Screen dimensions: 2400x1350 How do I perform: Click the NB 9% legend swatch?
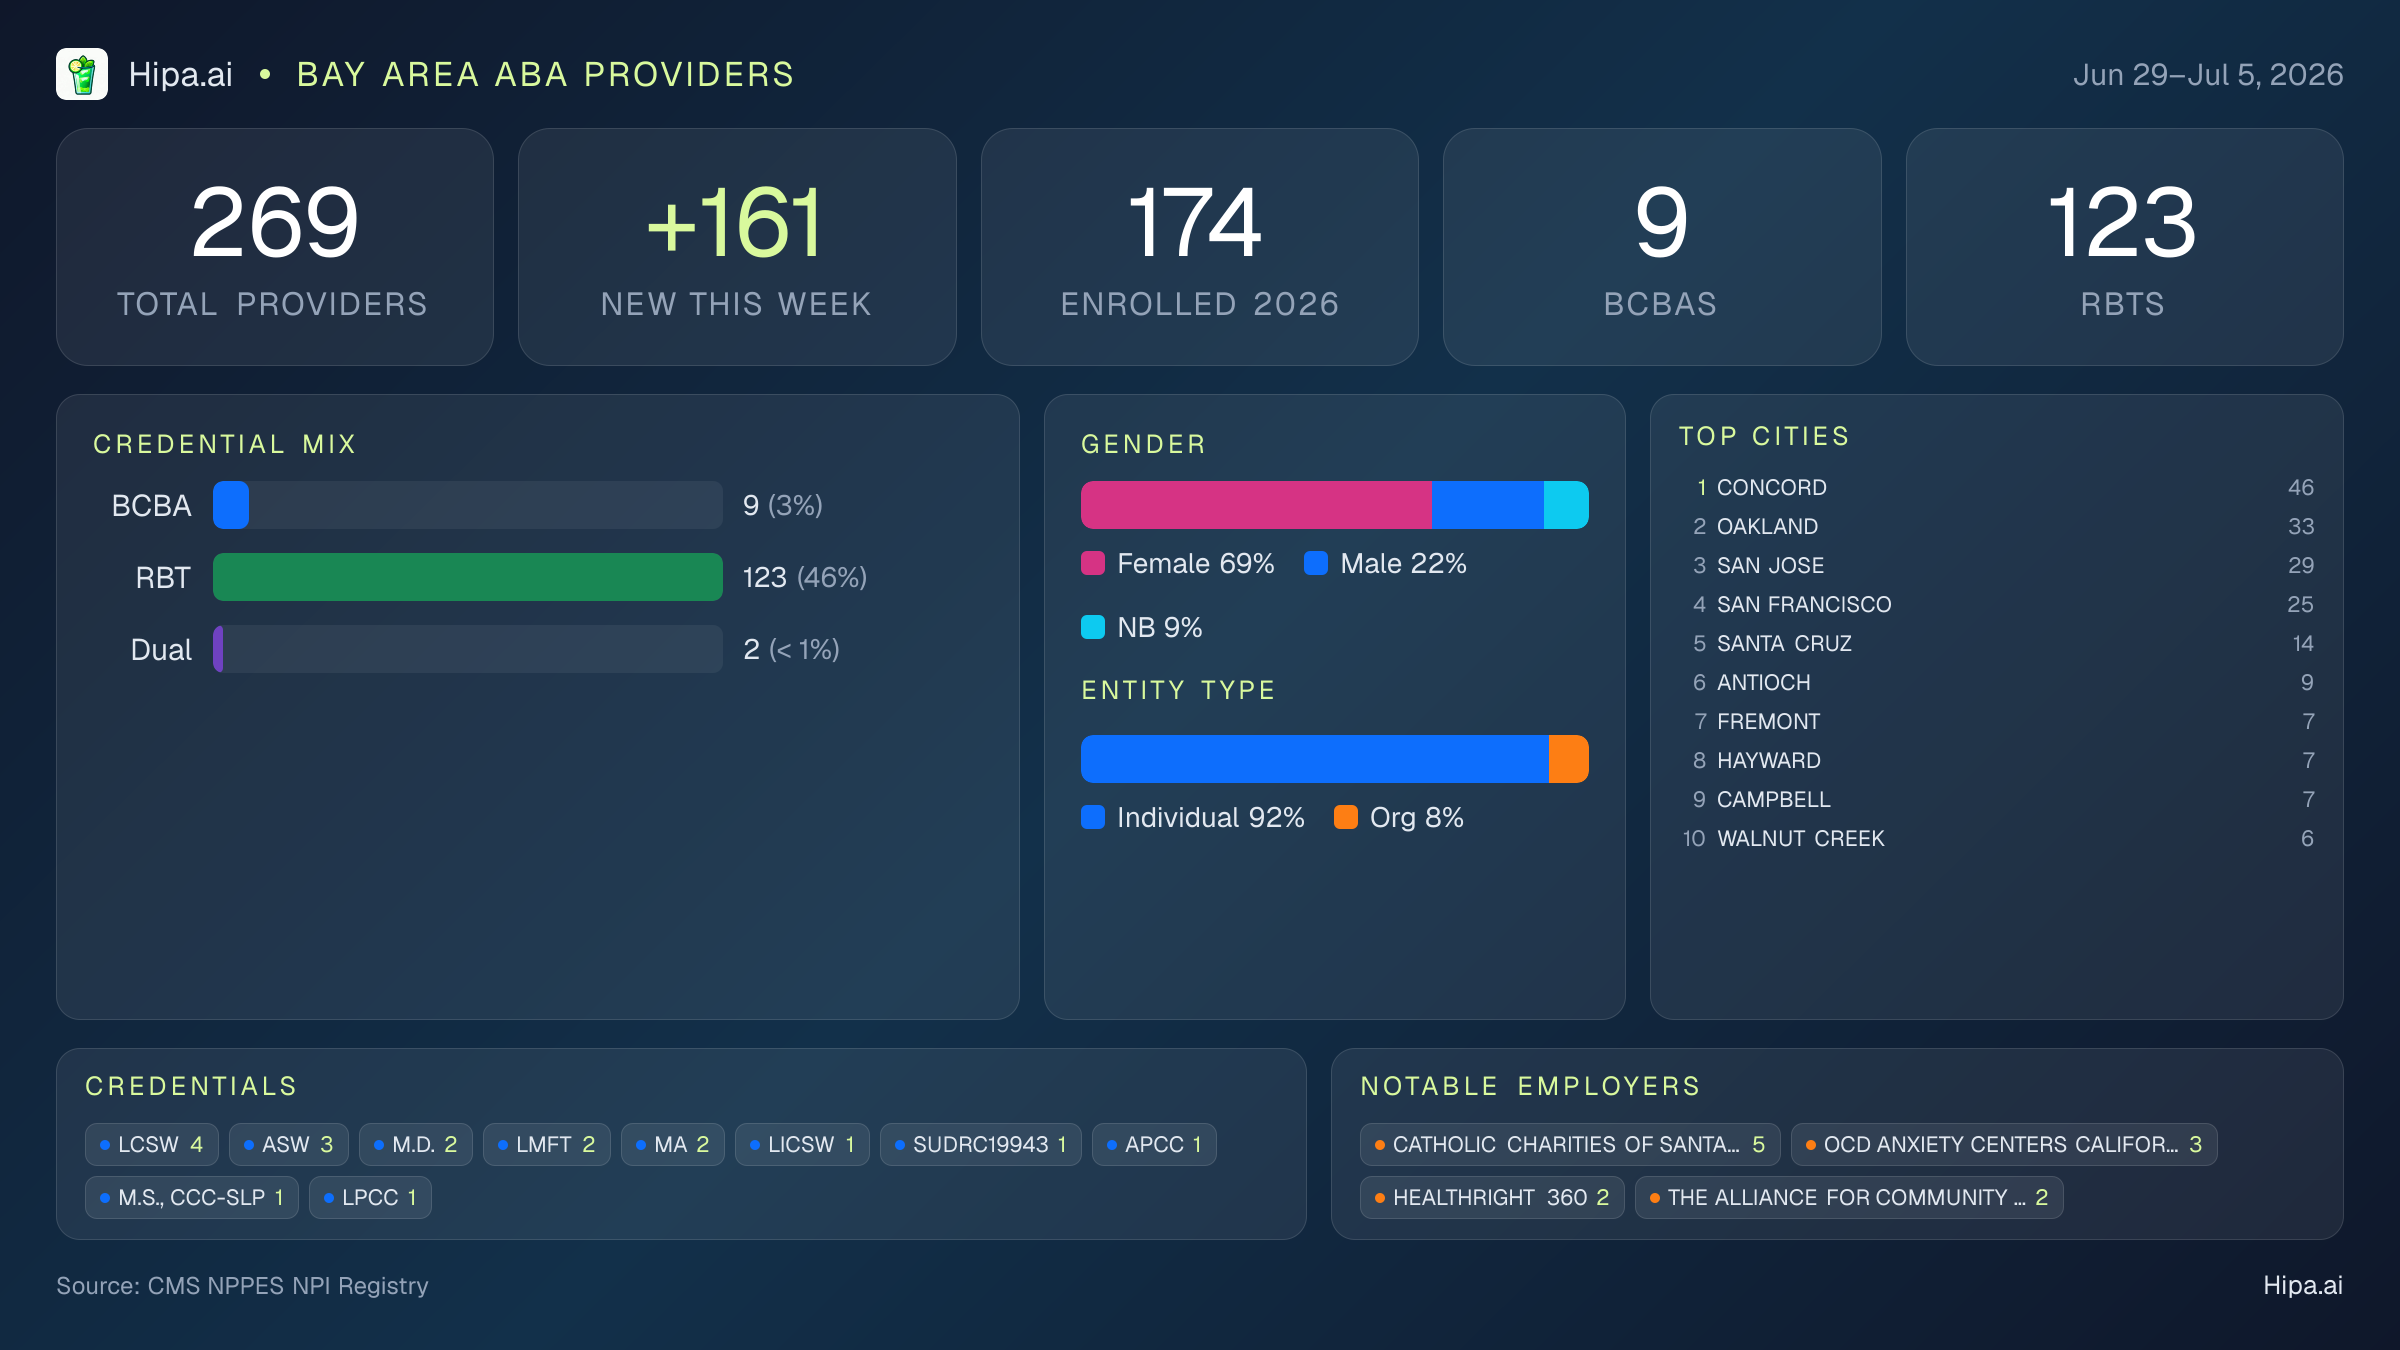[x=1093, y=627]
